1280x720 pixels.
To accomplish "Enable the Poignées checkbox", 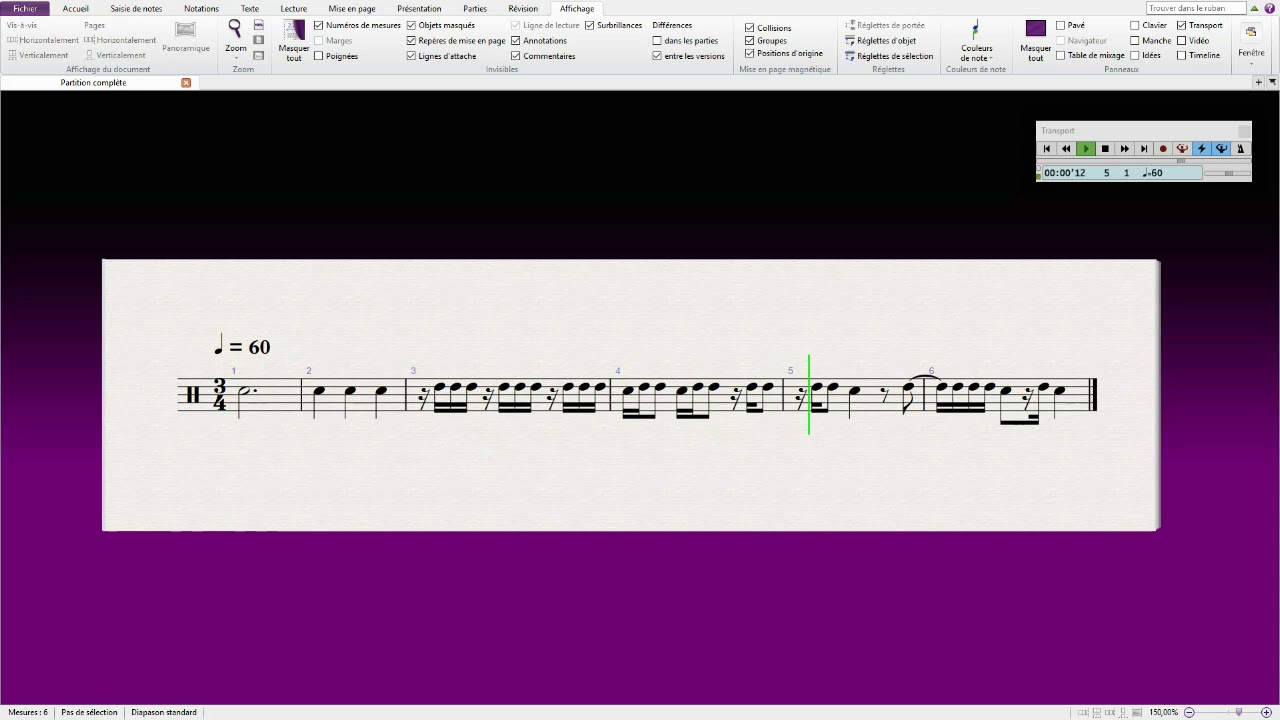I will coord(319,56).
